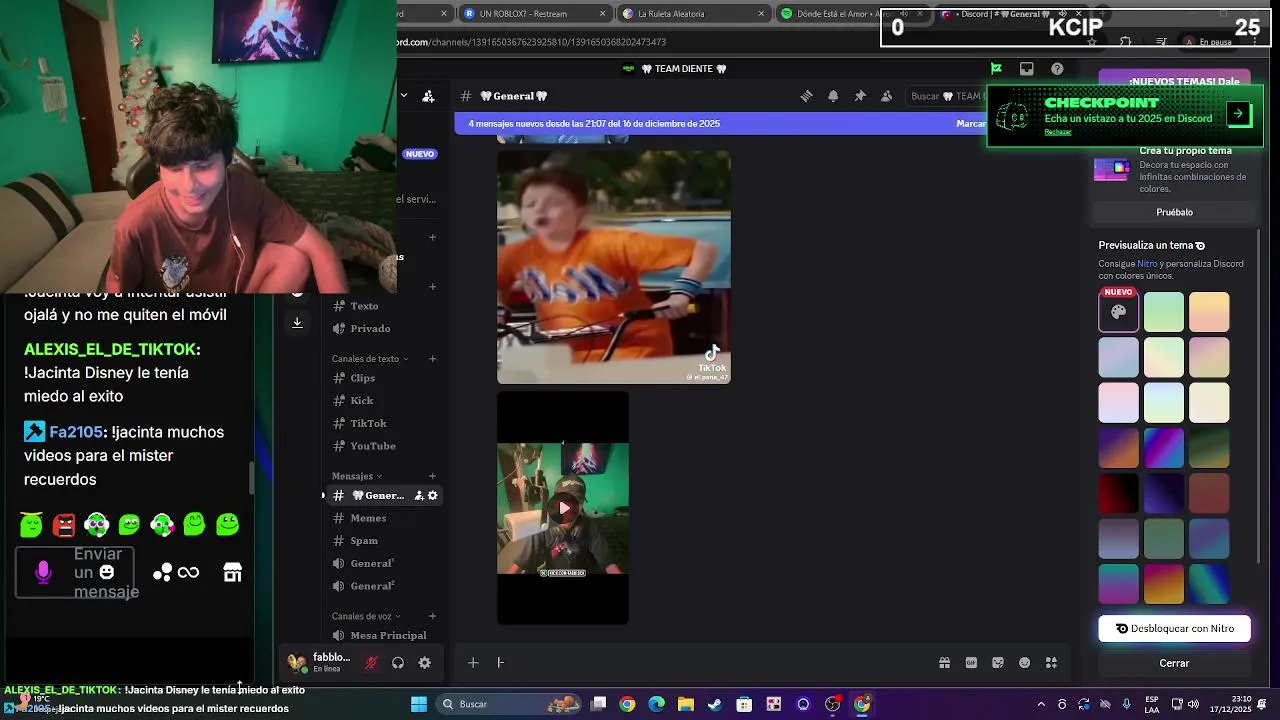Image resolution: width=1280 pixels, height=720 pixels.
Task: Select the NUEVO palette theme swatch
Action: click(1118, 312)
